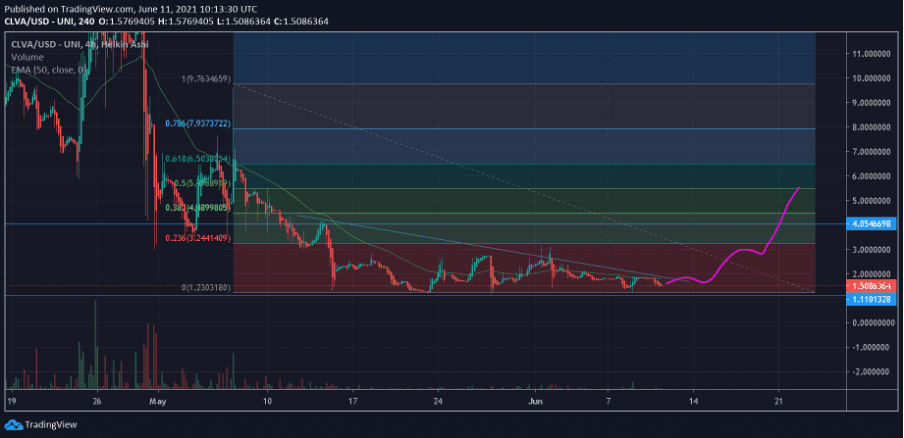The height and width of the screenshot is (438, 904).
Task: Click the 21 date on the time axis
Action: tap(779, 399)
